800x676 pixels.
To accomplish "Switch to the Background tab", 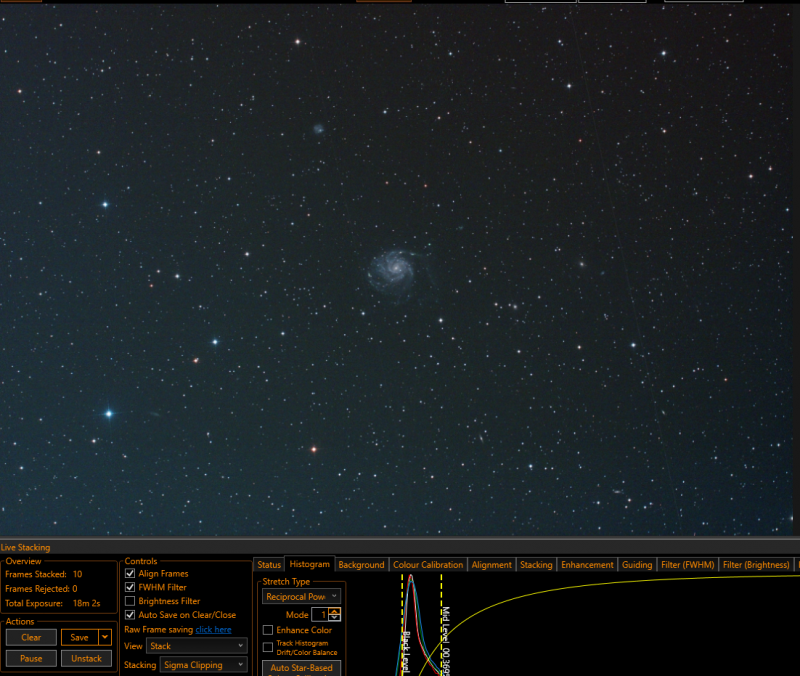I will pyautogui.click(x=361, y=565).
